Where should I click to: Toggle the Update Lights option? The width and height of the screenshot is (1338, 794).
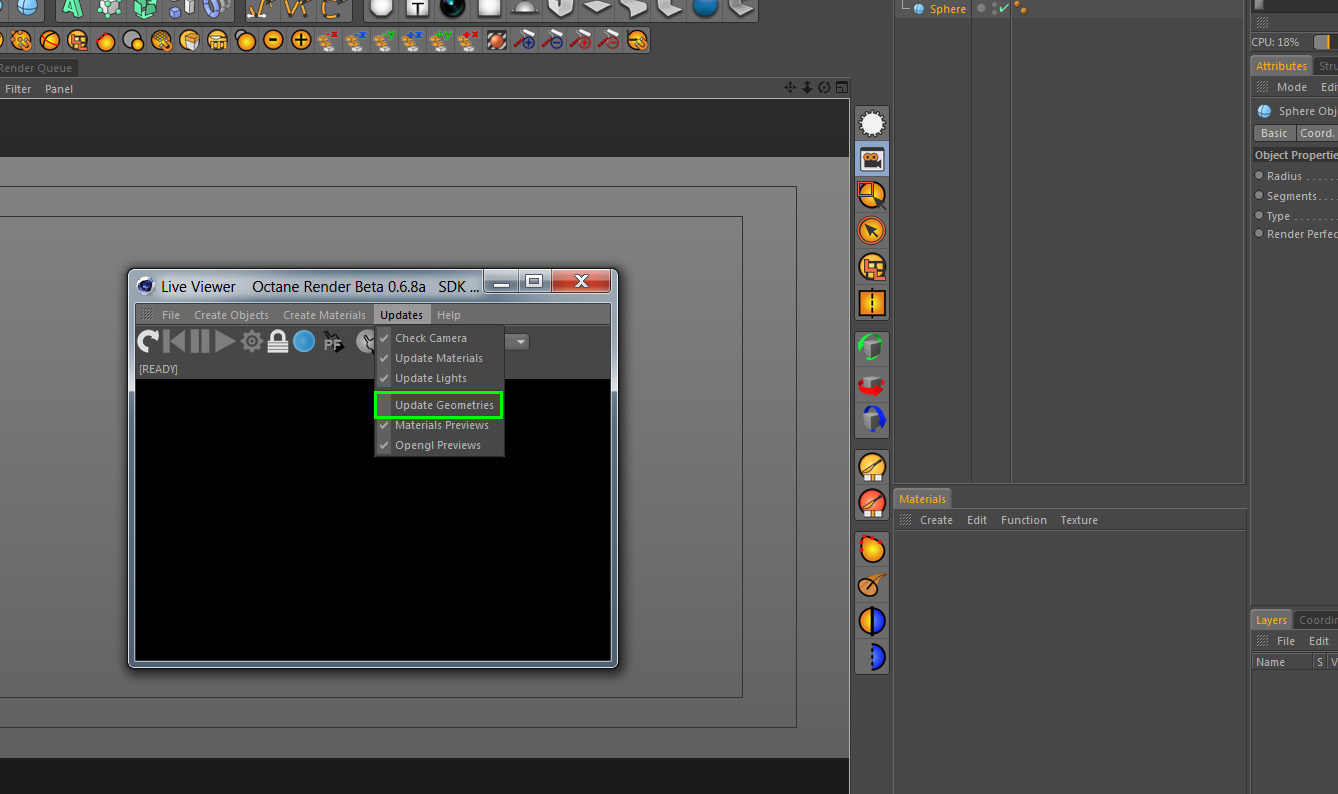point(439,378)
